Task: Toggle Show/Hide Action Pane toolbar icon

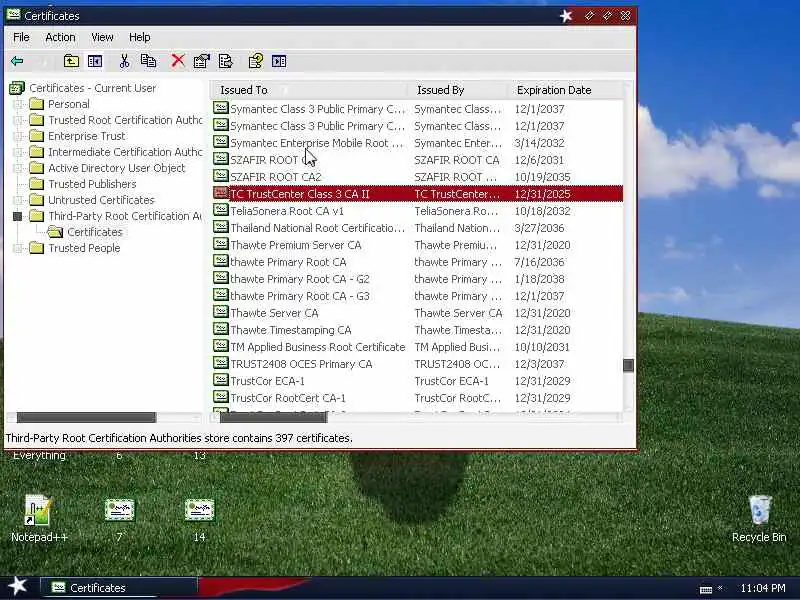Action: coord(279,61)
